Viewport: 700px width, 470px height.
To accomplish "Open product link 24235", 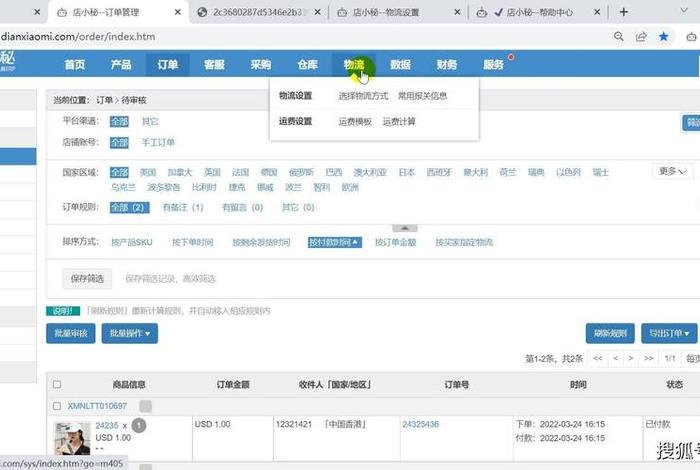I will [x=107, y=426].
